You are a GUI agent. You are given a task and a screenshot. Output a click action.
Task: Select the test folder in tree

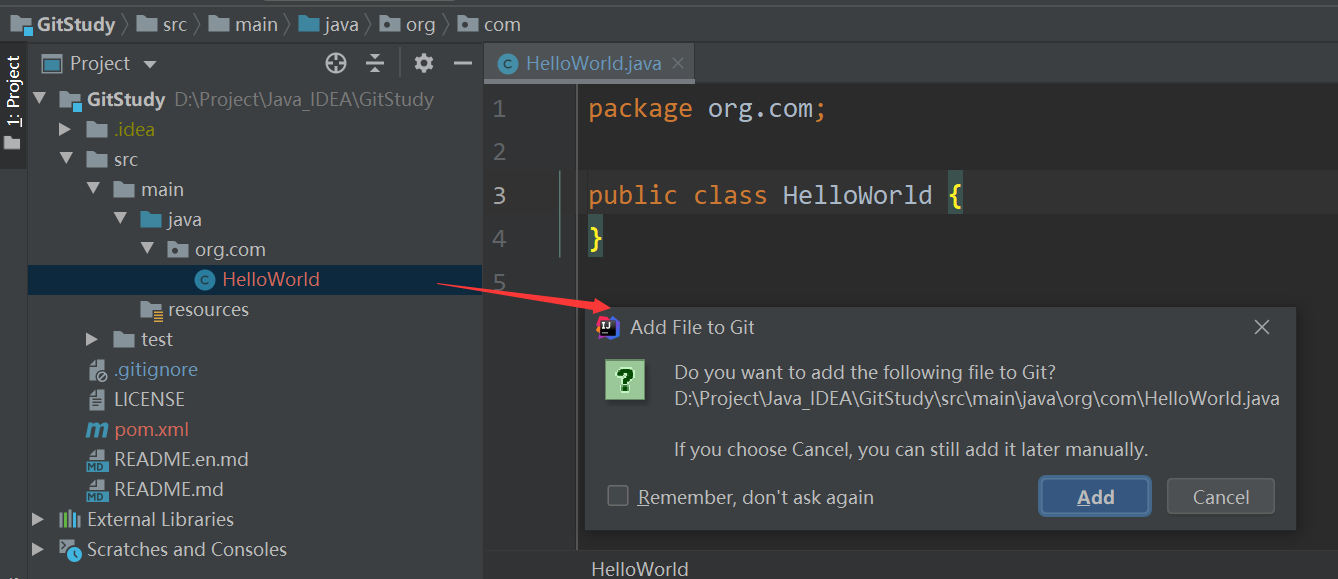point(157,339)
